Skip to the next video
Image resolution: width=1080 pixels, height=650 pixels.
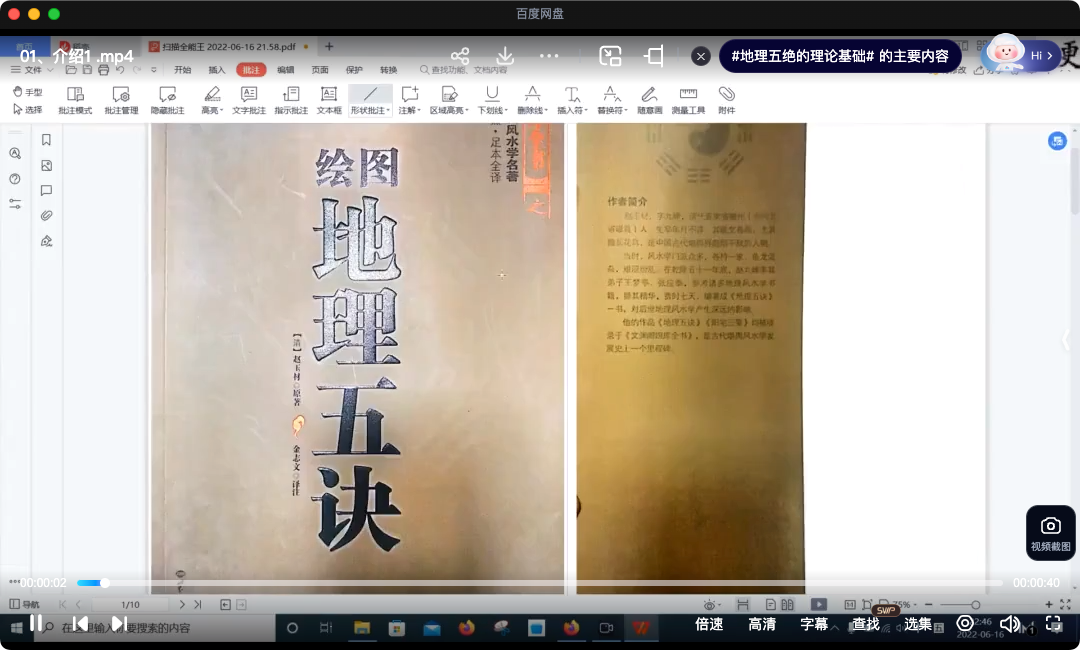click(x=119, y=623)
